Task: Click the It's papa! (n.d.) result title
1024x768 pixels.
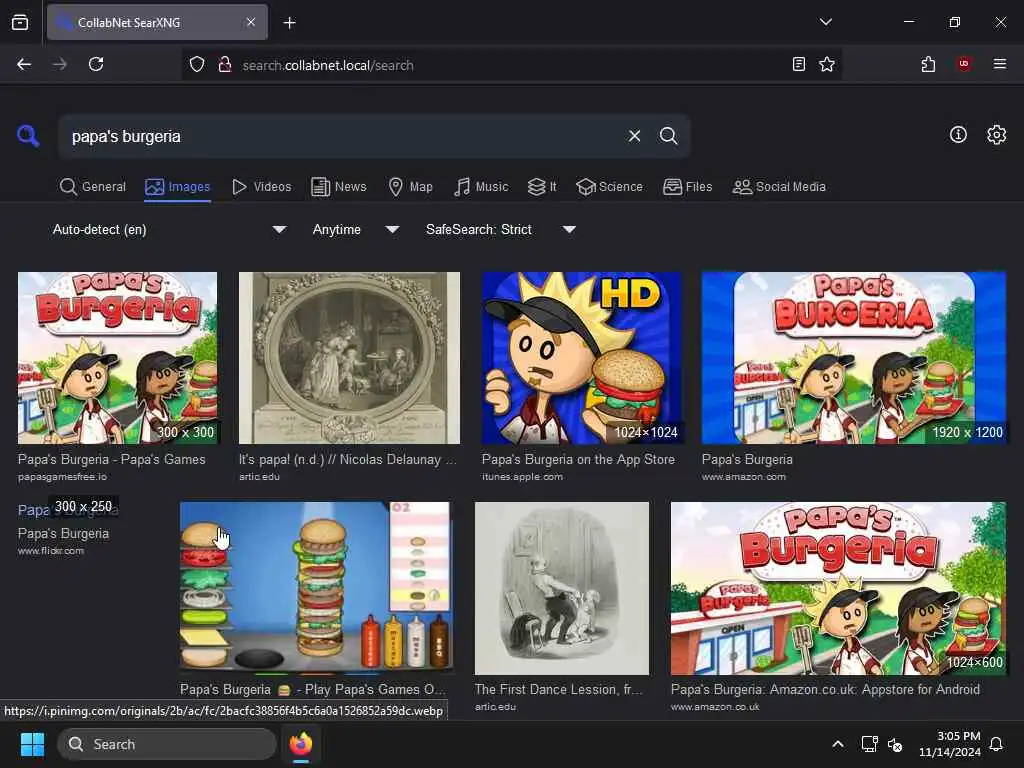Action: click(347, 459)
